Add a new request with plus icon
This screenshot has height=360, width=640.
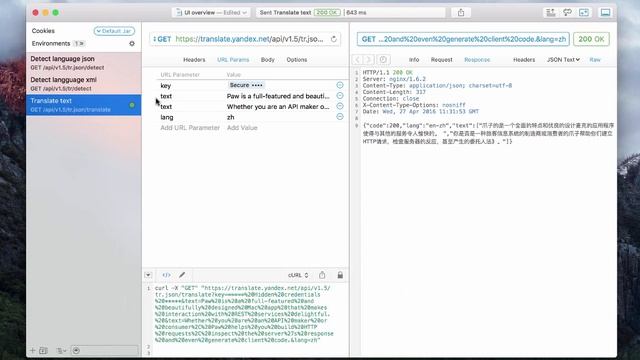(x=33, y=351)
